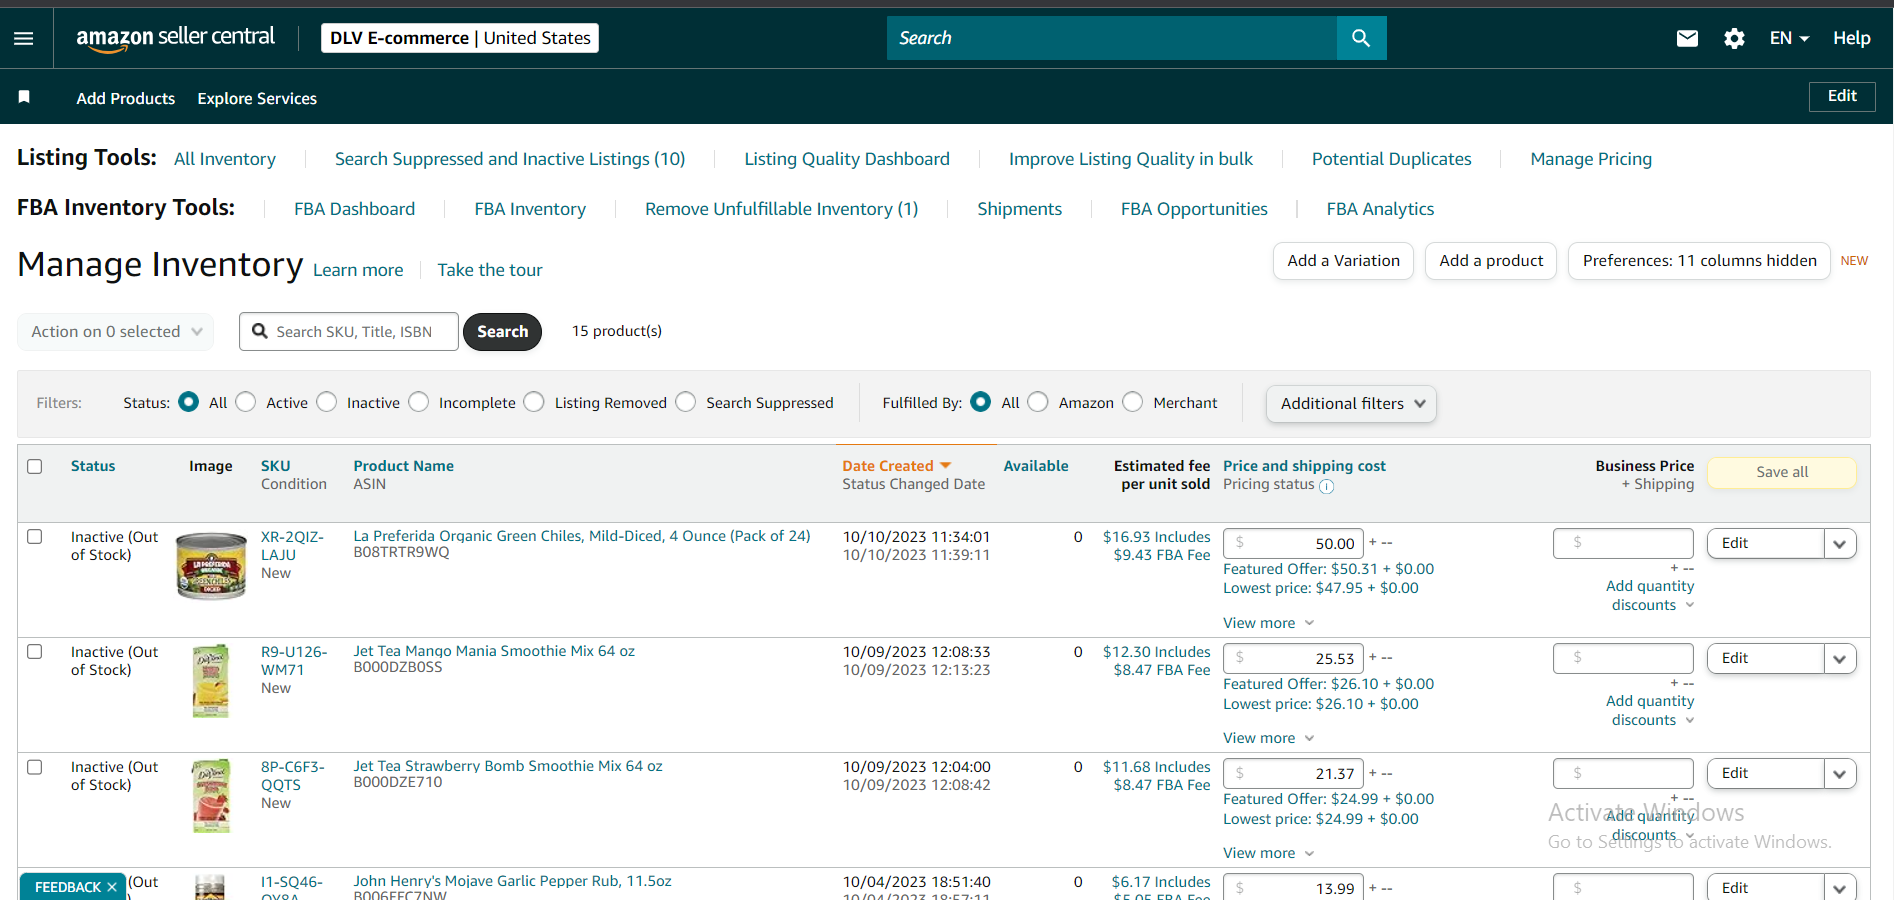1894x900 pixels.
Task: Open Jet Tea Strawberry Bomb product thumbnail
Action: click(211, 796)
